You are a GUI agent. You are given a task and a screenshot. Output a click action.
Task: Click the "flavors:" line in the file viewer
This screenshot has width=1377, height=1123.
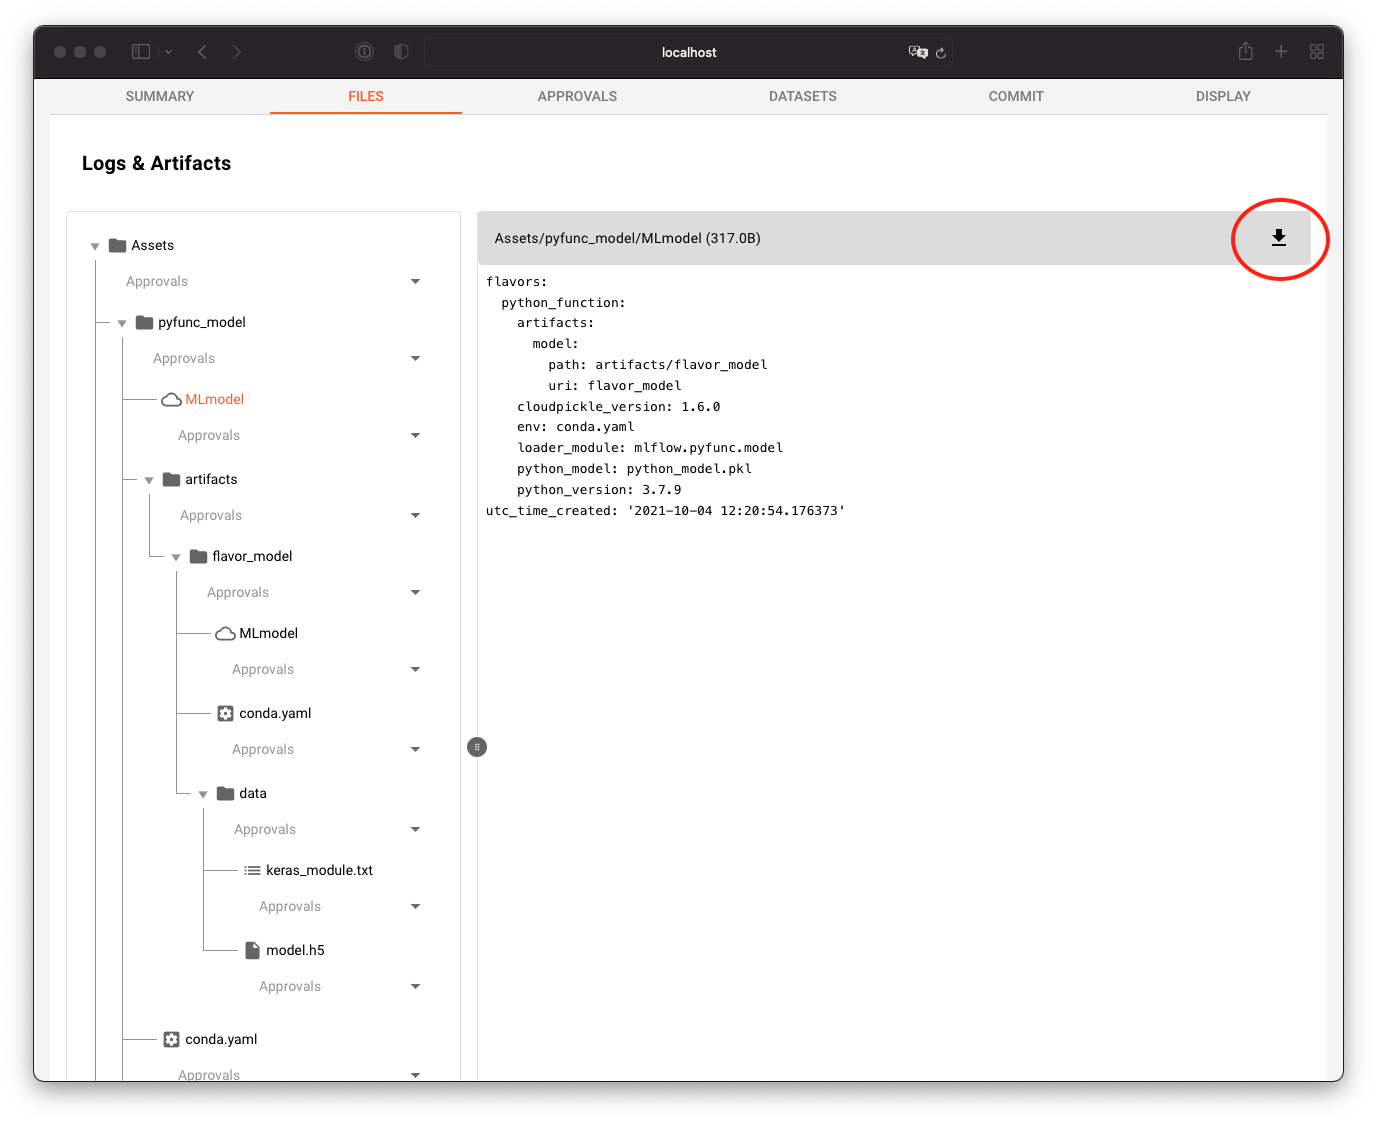click(516, 282)
